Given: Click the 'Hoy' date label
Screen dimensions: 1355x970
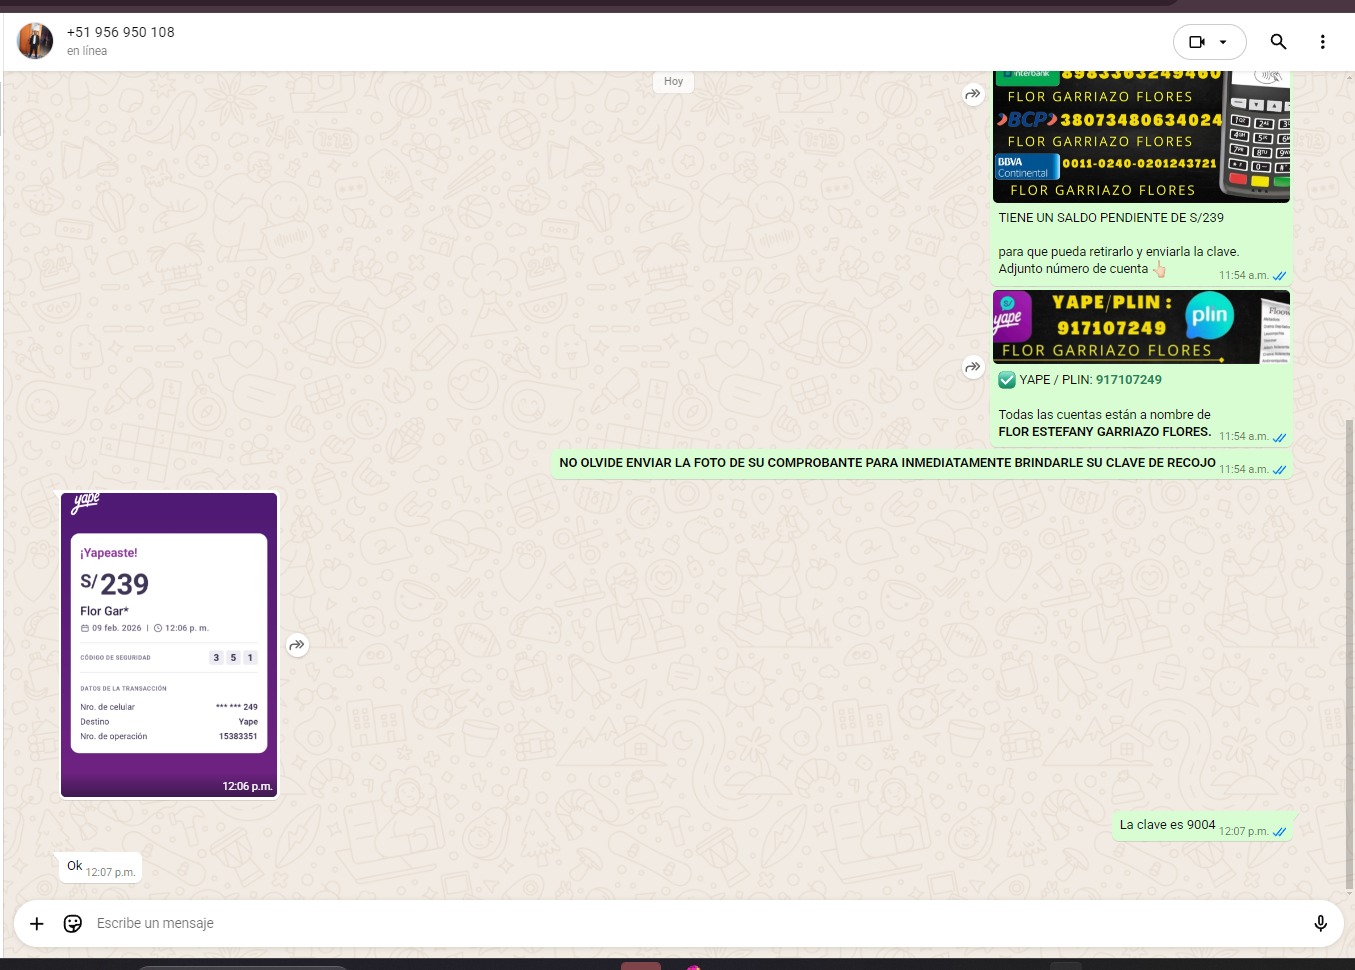Looking at the screenshot, I should [x=673, y=82].
